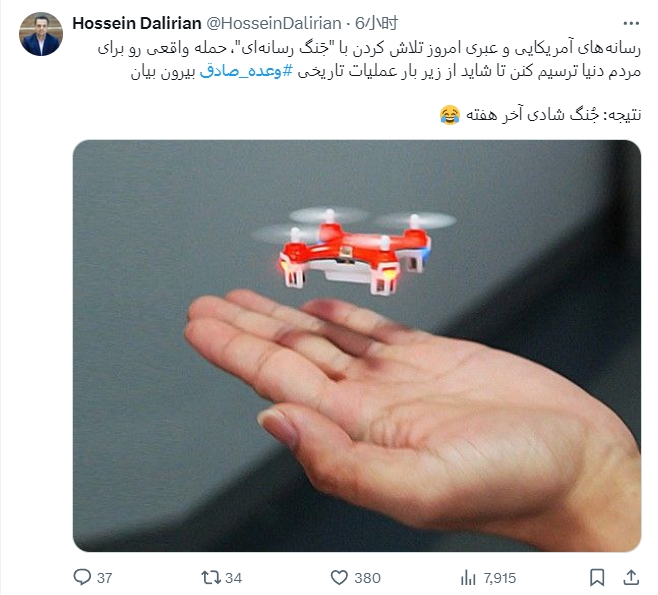
Task: Bookmark this tweet
Action: click(x=597, y=577)
